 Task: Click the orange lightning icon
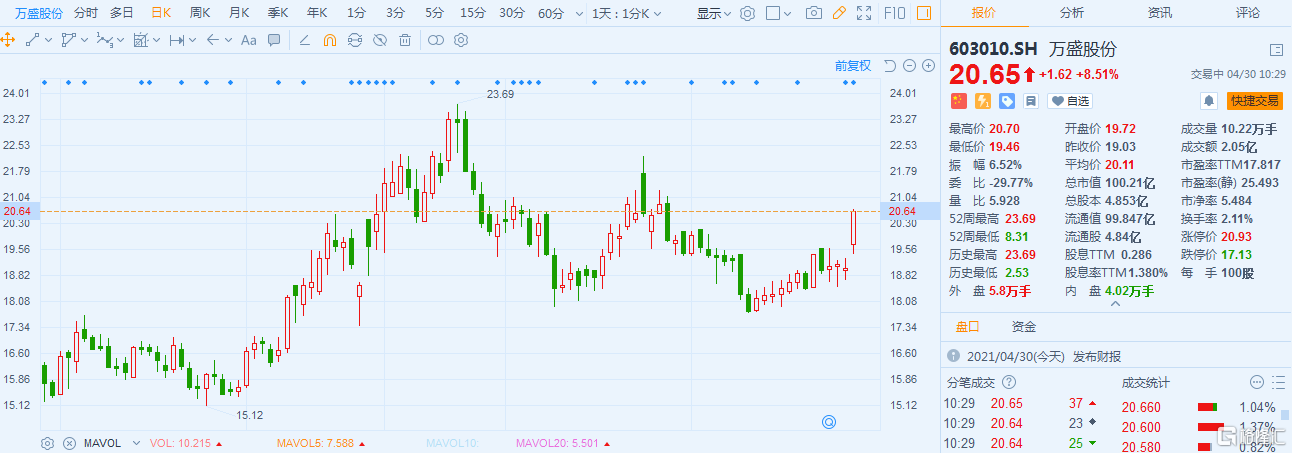tap(982, 100)
